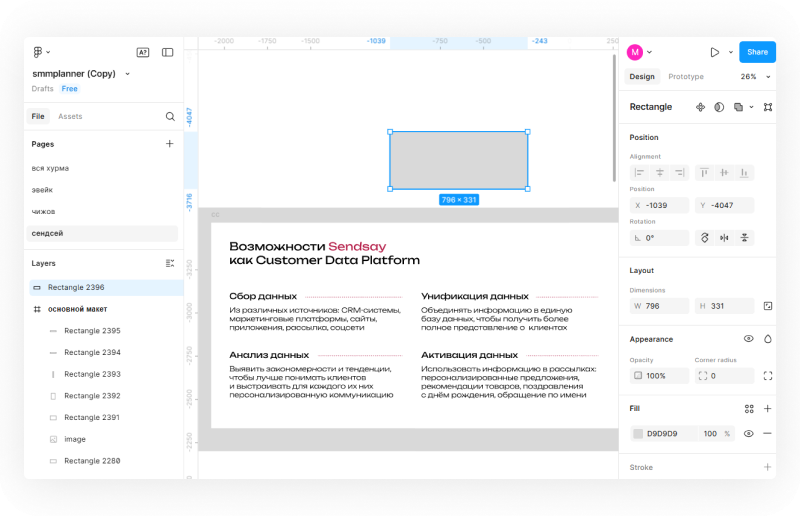This screenshot has height=516, width=800.
Task: Click individual corners icon beside corner radius
Action: click(768, 376)
